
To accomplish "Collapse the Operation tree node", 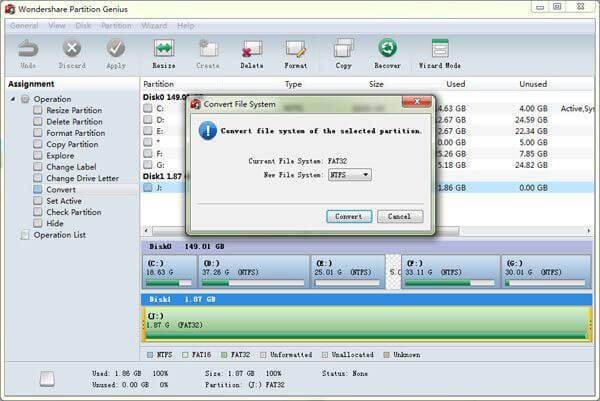I will coord(13,99).
